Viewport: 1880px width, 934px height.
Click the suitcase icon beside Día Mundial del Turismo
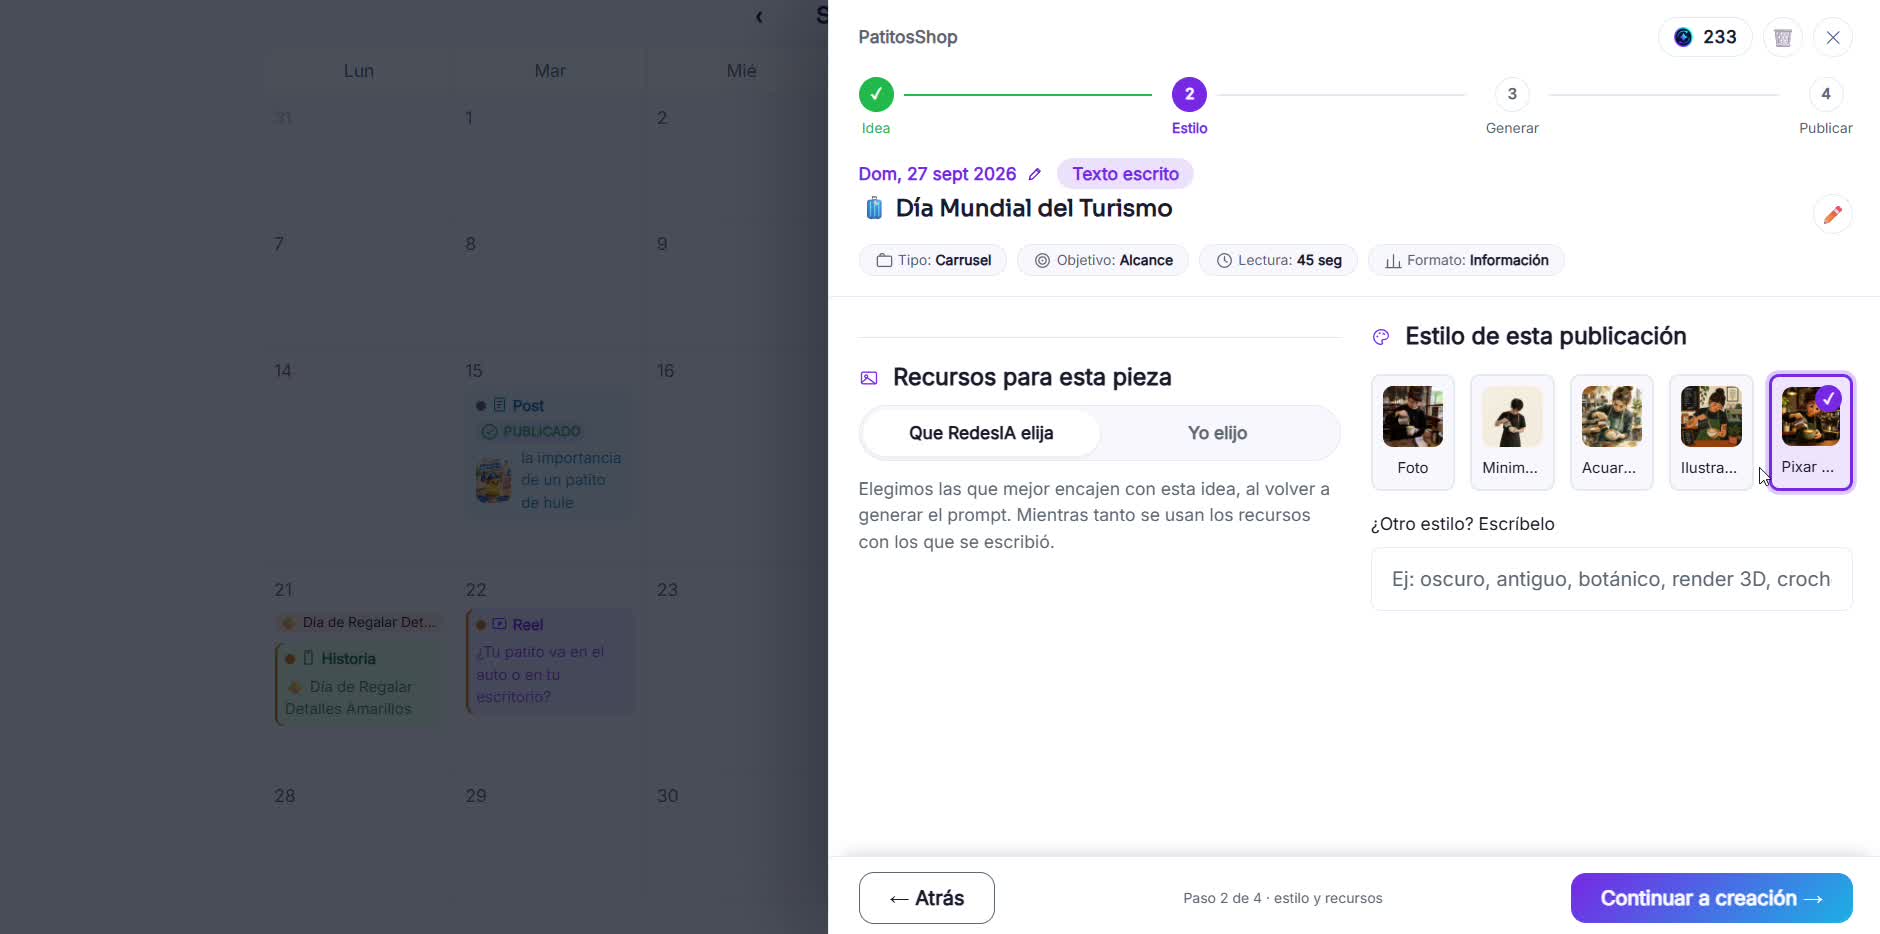874,208
